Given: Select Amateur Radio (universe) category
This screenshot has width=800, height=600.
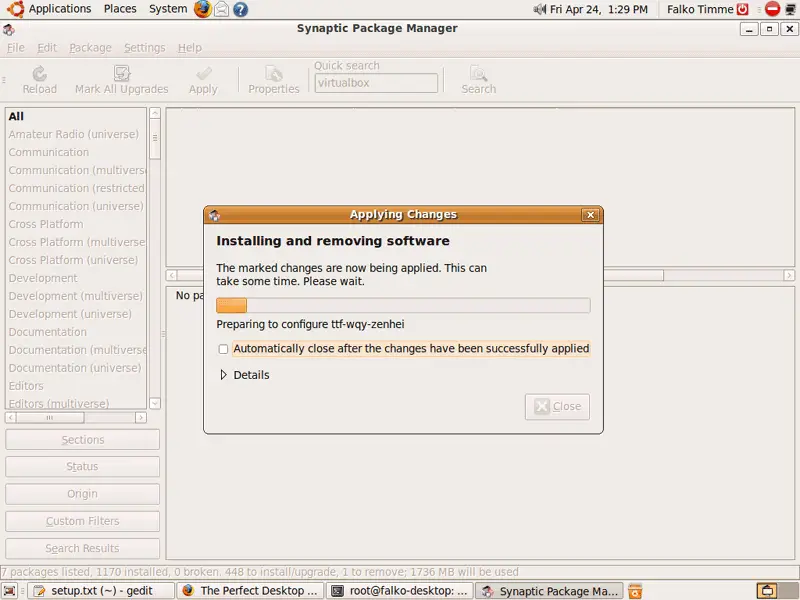Looking at the screenshot, I should [76, 134].
